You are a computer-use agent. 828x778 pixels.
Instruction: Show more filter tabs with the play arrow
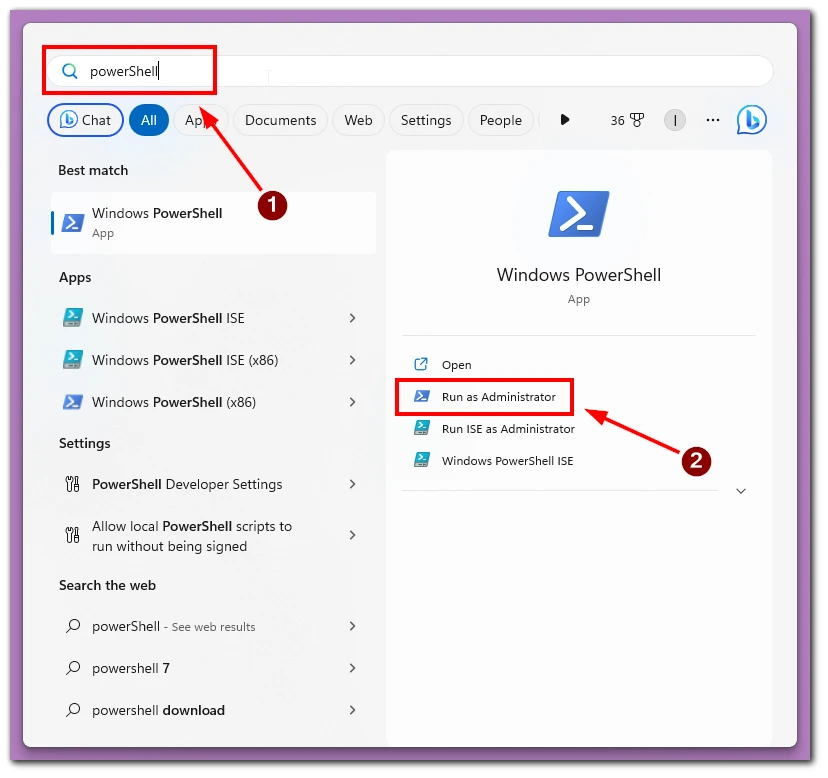[564, 120]
